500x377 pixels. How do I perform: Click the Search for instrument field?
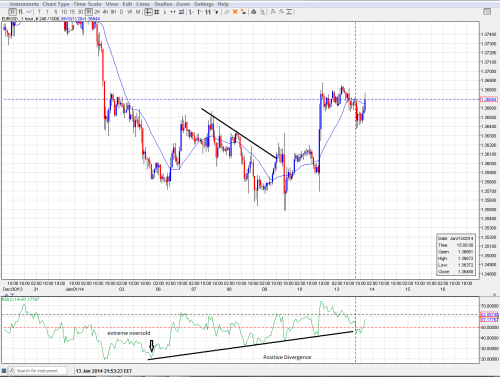[37, 371]
